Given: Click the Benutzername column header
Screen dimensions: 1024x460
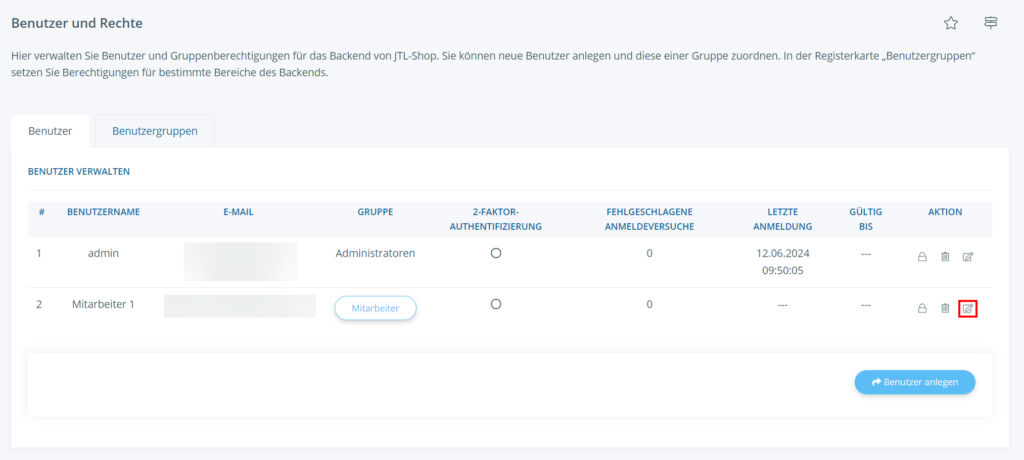Looking at the screenshot, I should (x=103, y=212).
